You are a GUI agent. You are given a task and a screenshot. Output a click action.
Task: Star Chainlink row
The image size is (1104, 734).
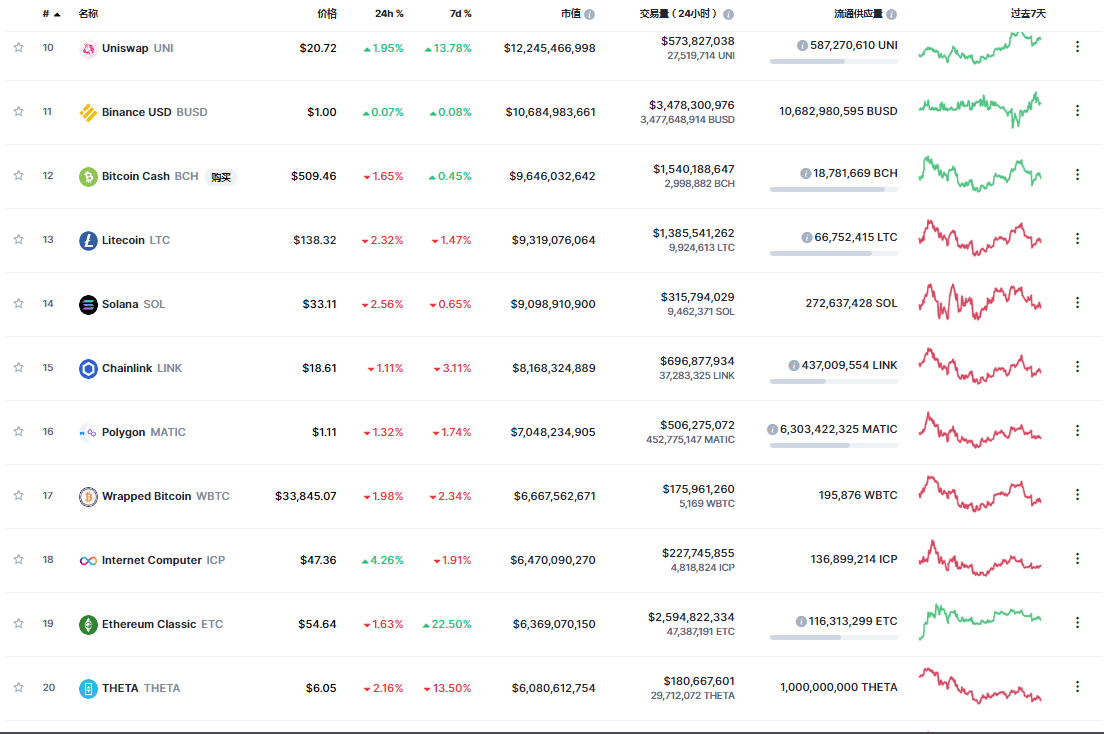(18, 368)
